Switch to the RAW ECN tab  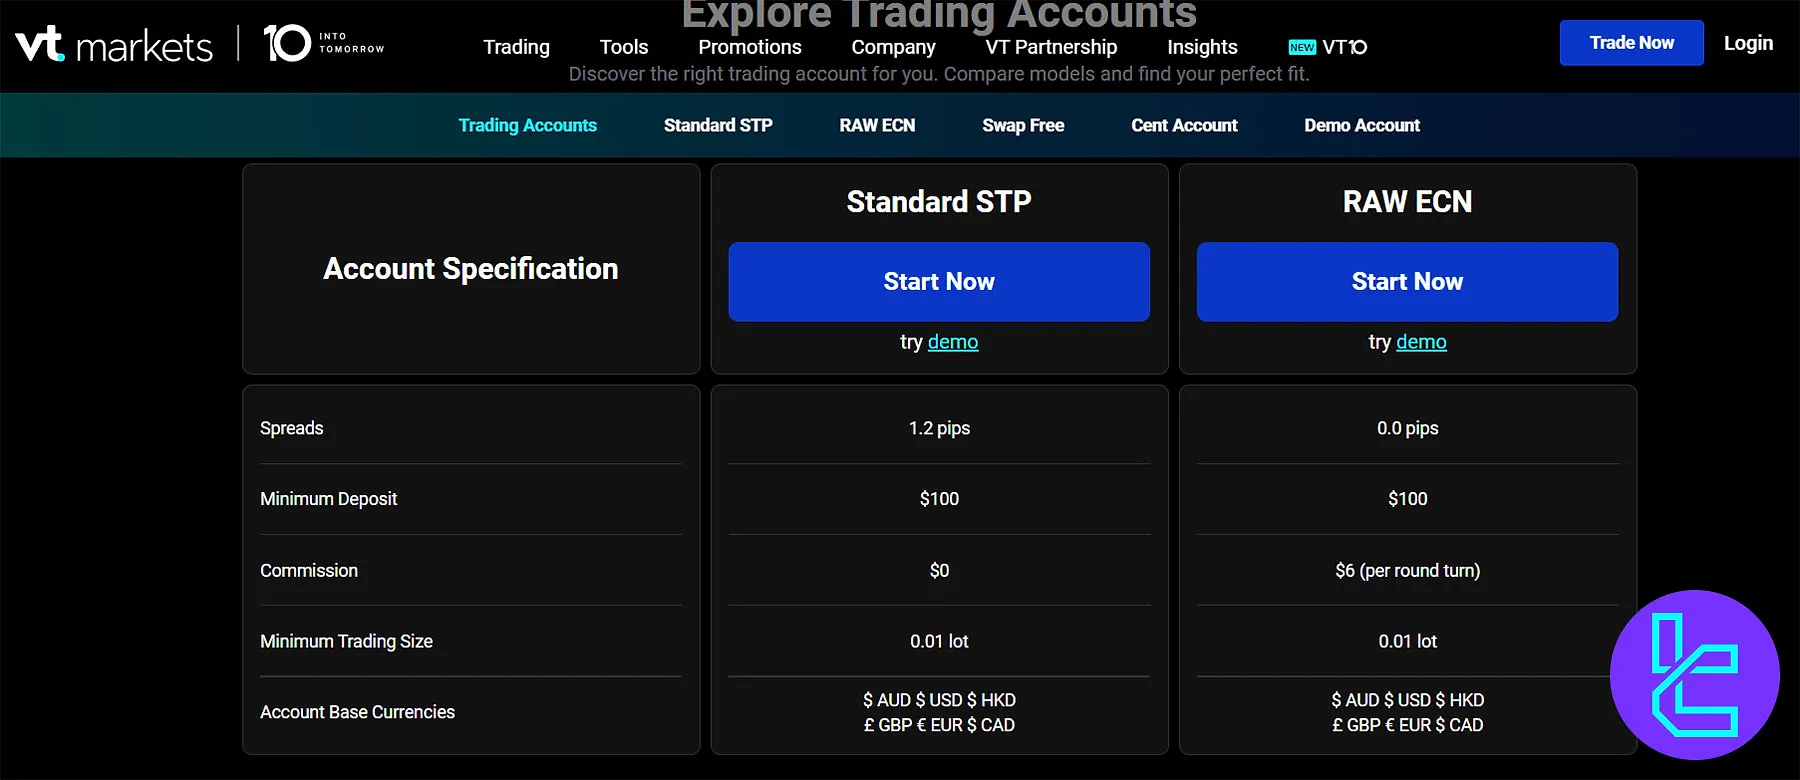click(x=877, y=125)
